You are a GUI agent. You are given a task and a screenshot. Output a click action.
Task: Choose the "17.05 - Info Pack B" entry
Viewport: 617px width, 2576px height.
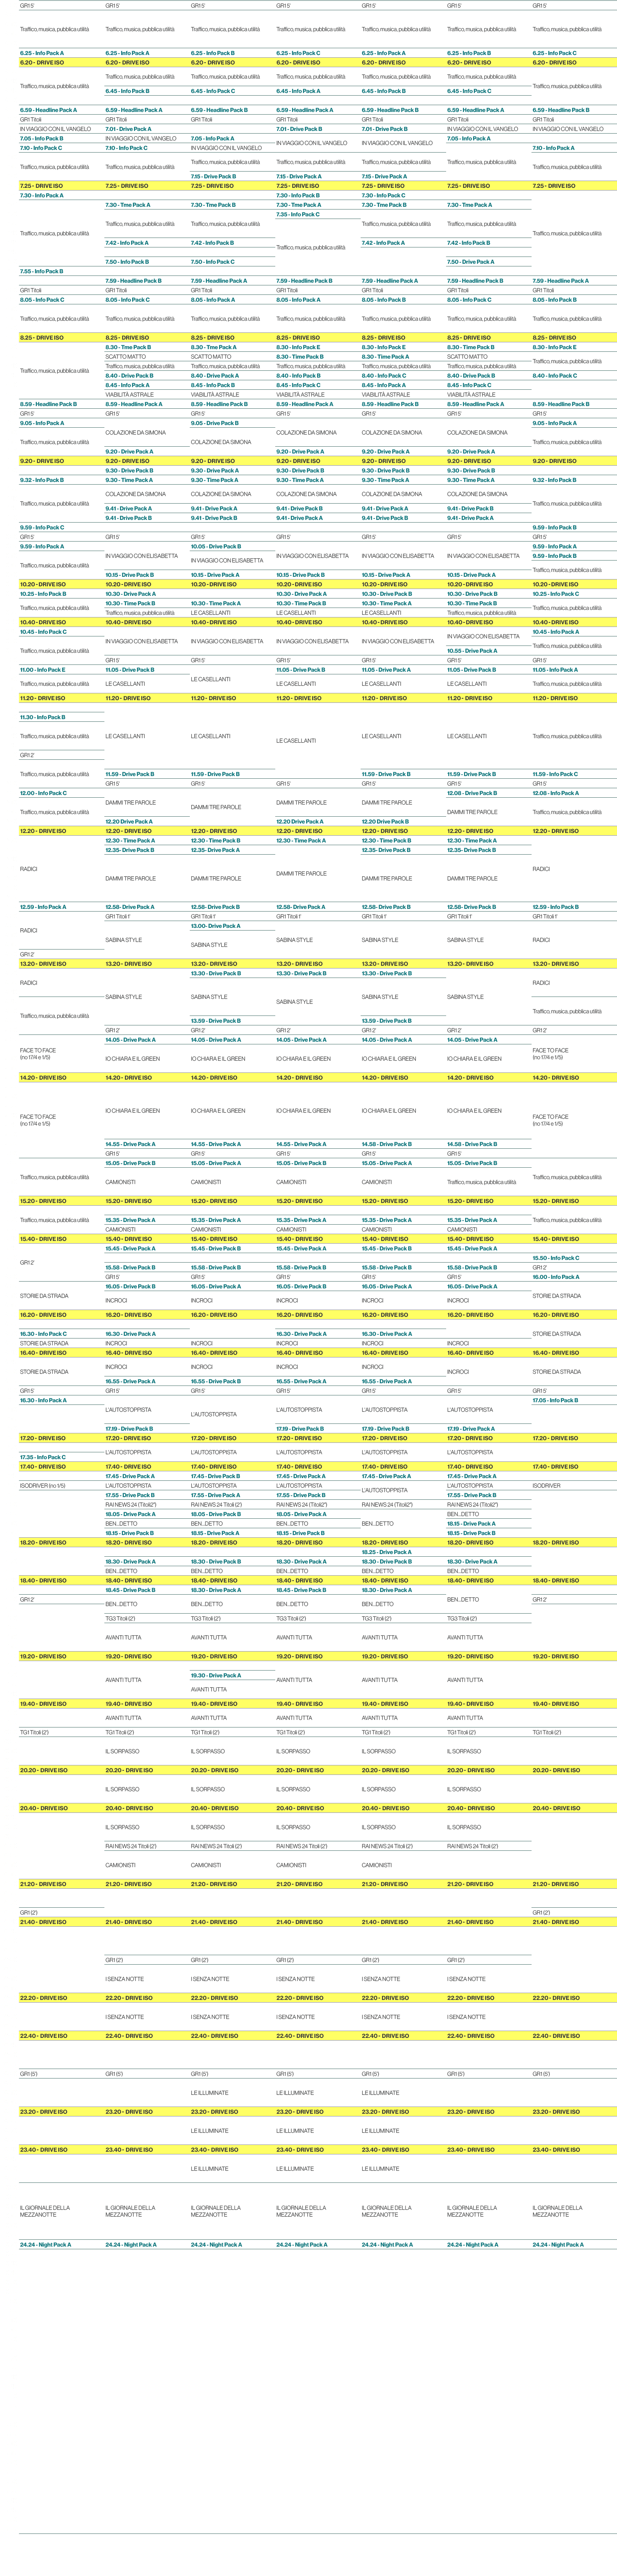click(555, 1400)
